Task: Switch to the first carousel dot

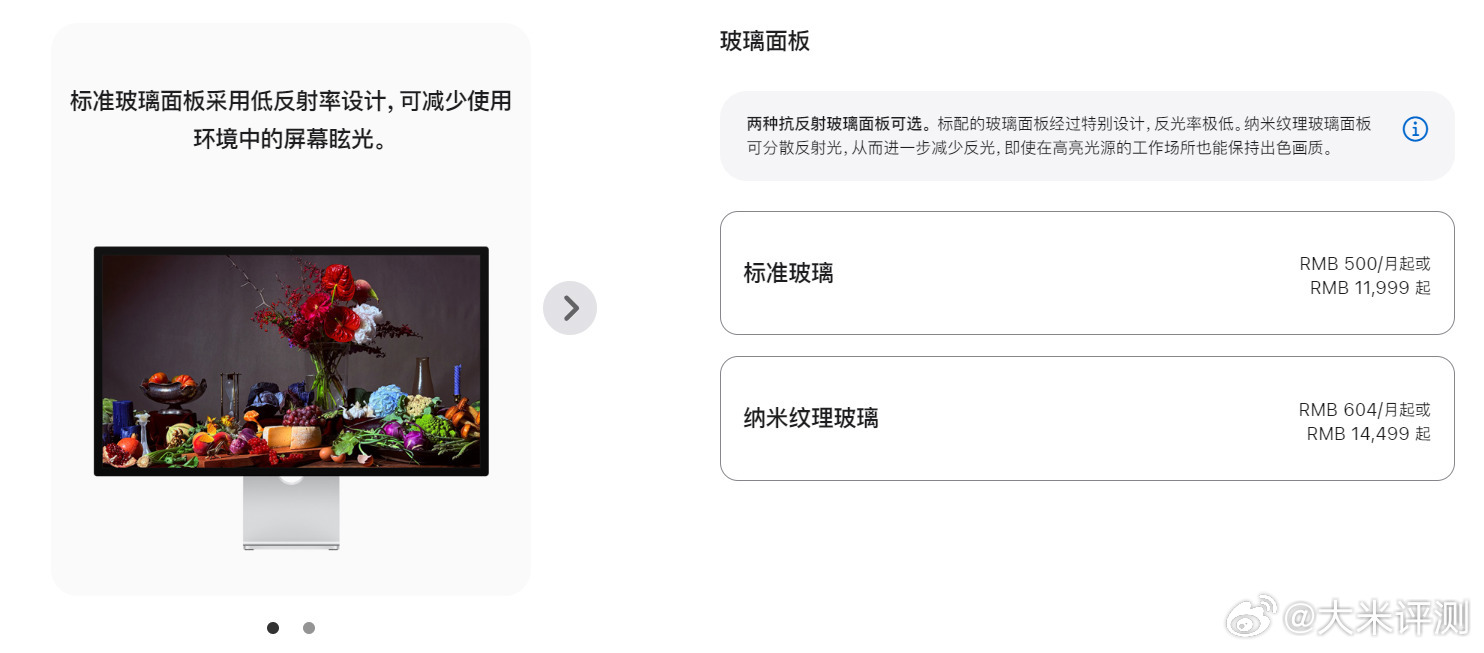Action: tap(273, 628)
